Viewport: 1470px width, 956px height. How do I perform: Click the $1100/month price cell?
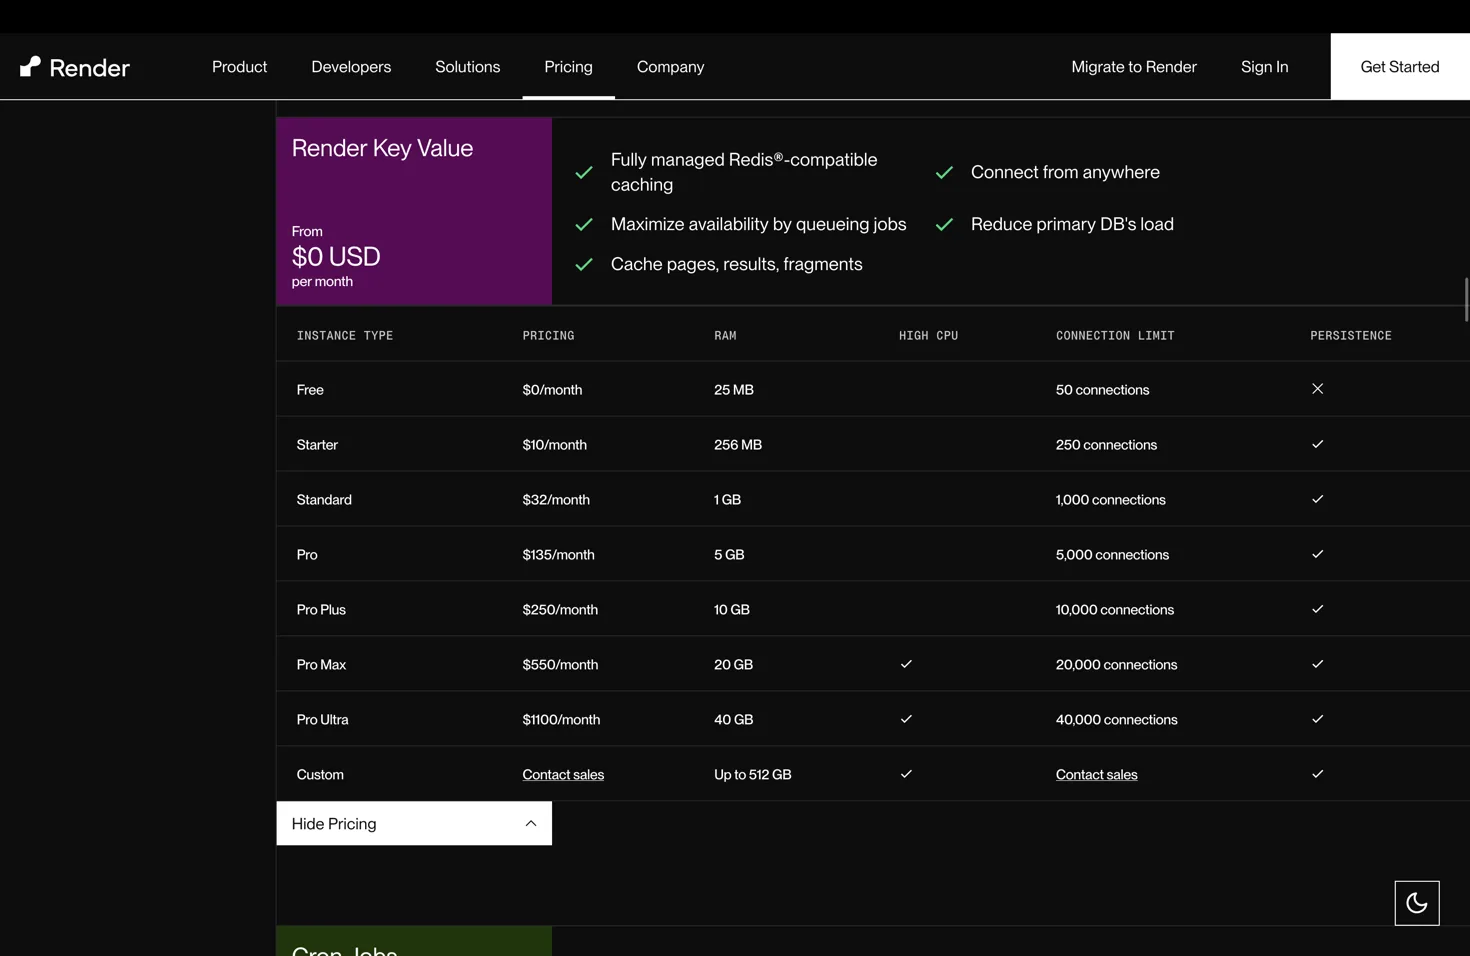tap(561, 720)
